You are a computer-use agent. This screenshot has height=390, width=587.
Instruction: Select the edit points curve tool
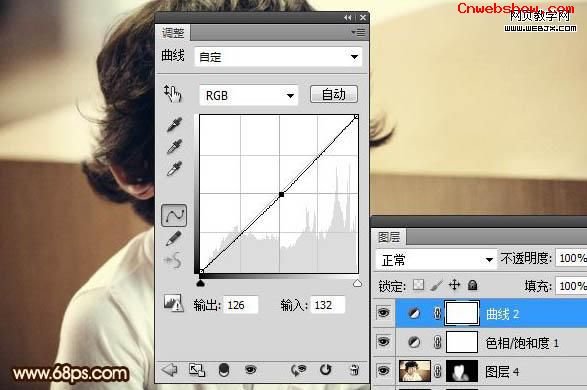(x=174, y=215)
